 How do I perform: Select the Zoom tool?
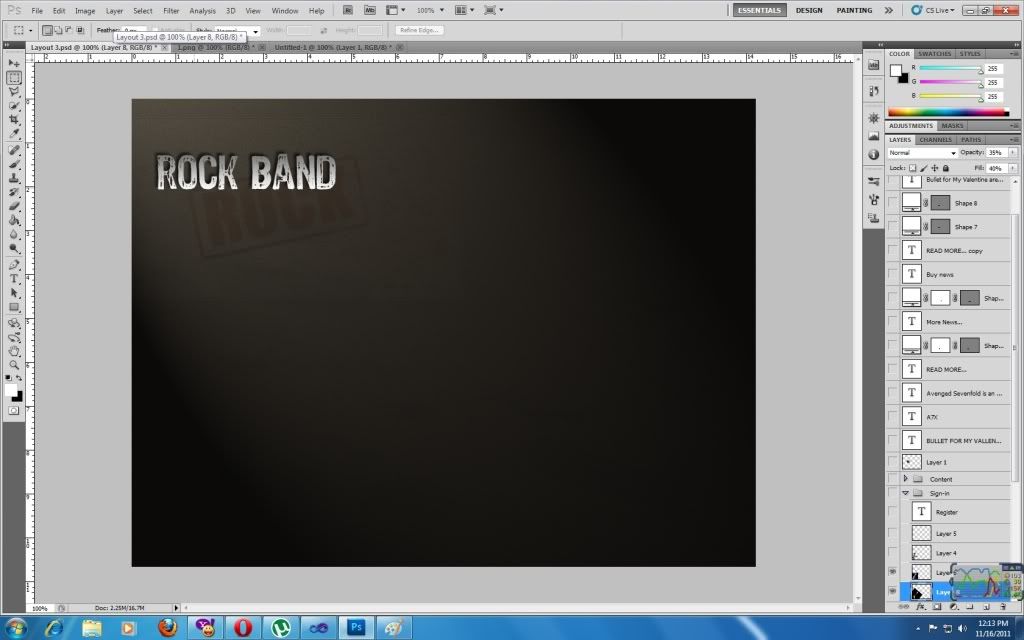pos(14,365)
